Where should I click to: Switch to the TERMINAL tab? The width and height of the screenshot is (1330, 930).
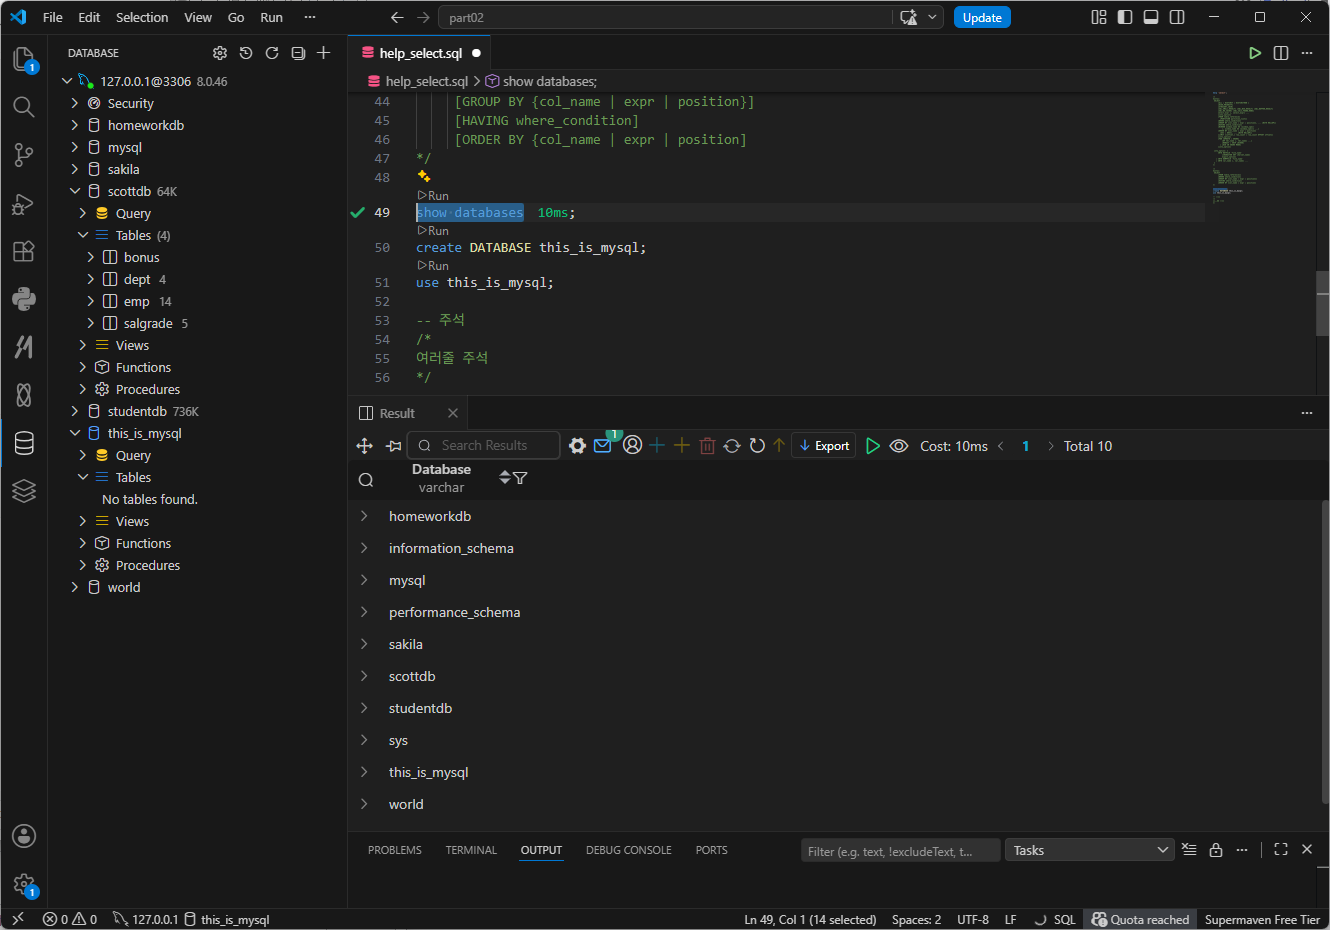coord(471,850)
